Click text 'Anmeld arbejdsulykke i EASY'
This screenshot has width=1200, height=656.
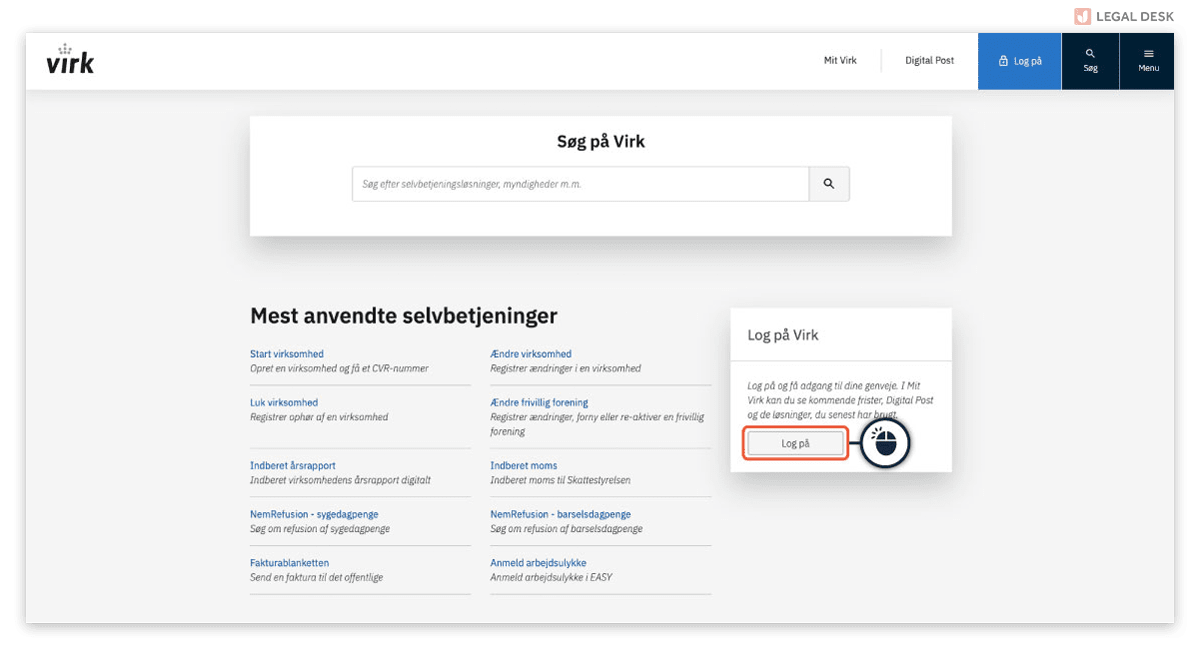point(552,577)
